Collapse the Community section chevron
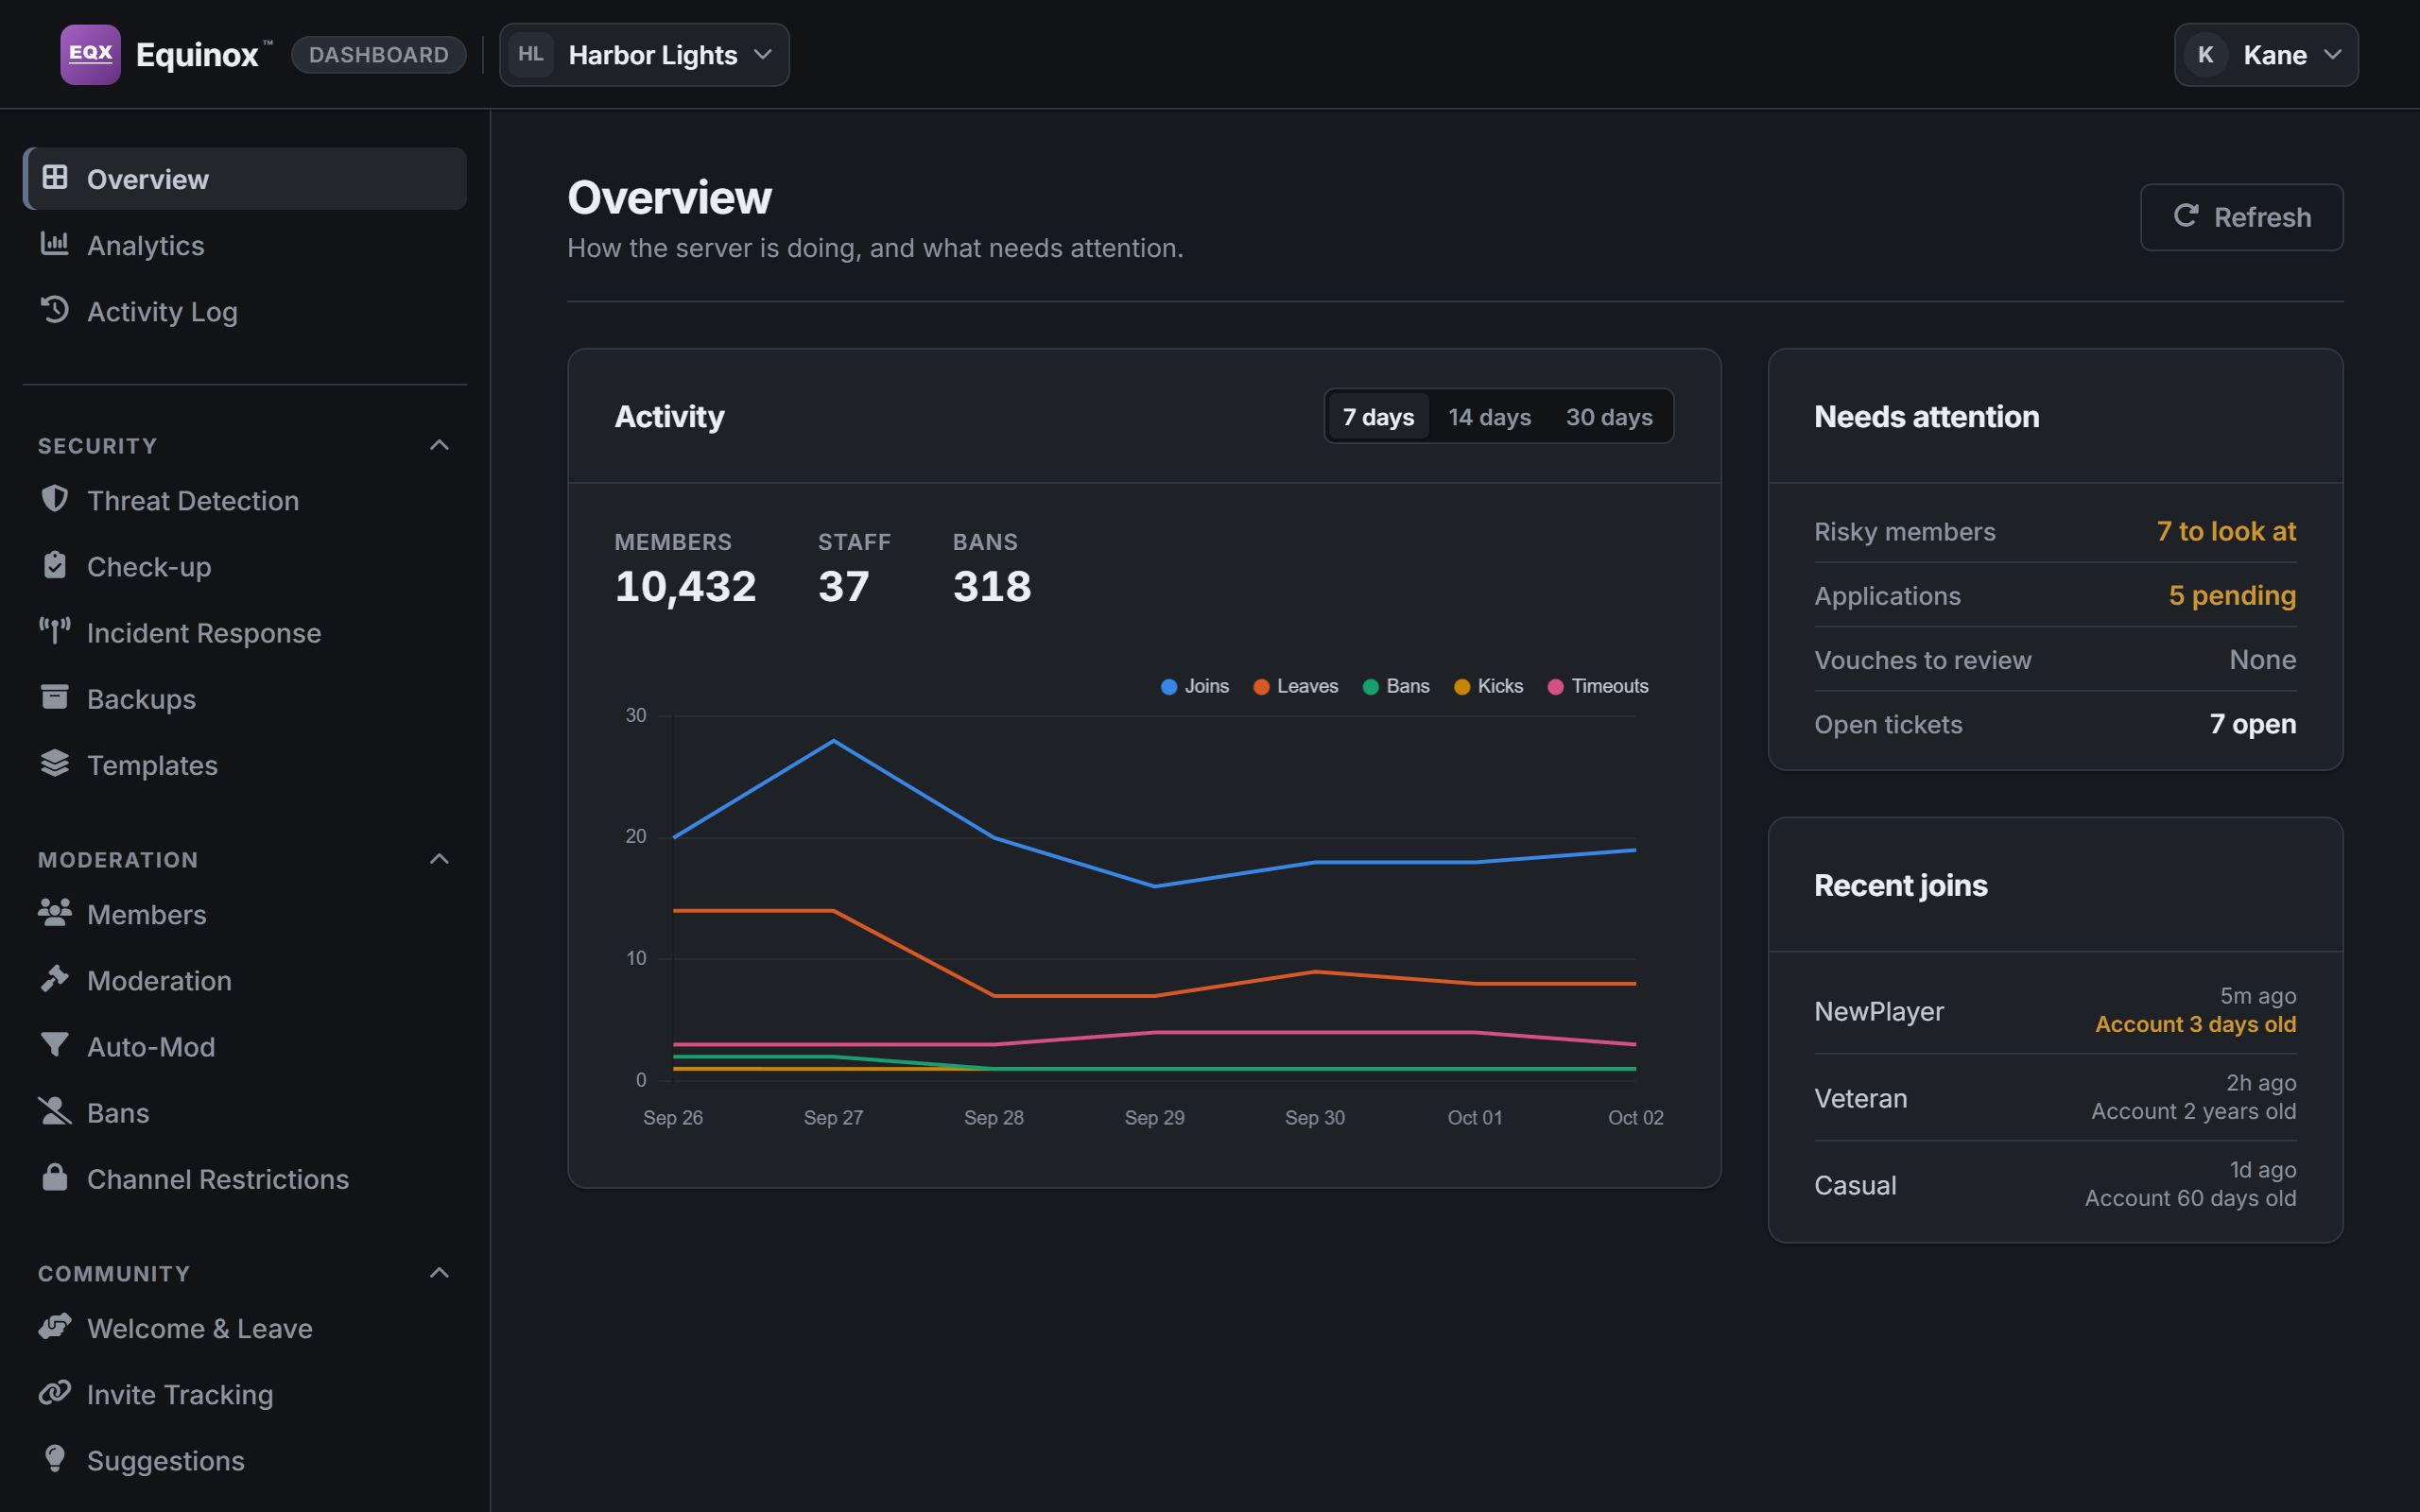The height and width of the screenshot is (1512, 2420). click(x=439, y=1273)
